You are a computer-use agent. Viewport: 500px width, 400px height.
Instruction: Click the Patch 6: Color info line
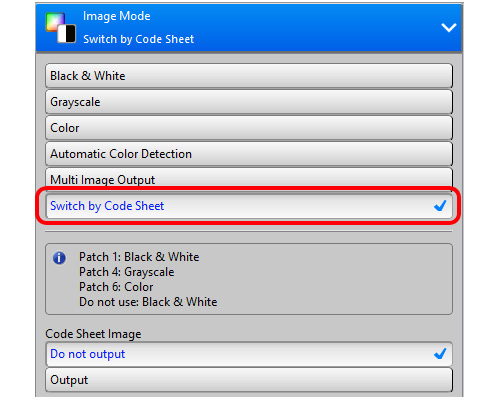click(x=116, y=287)
